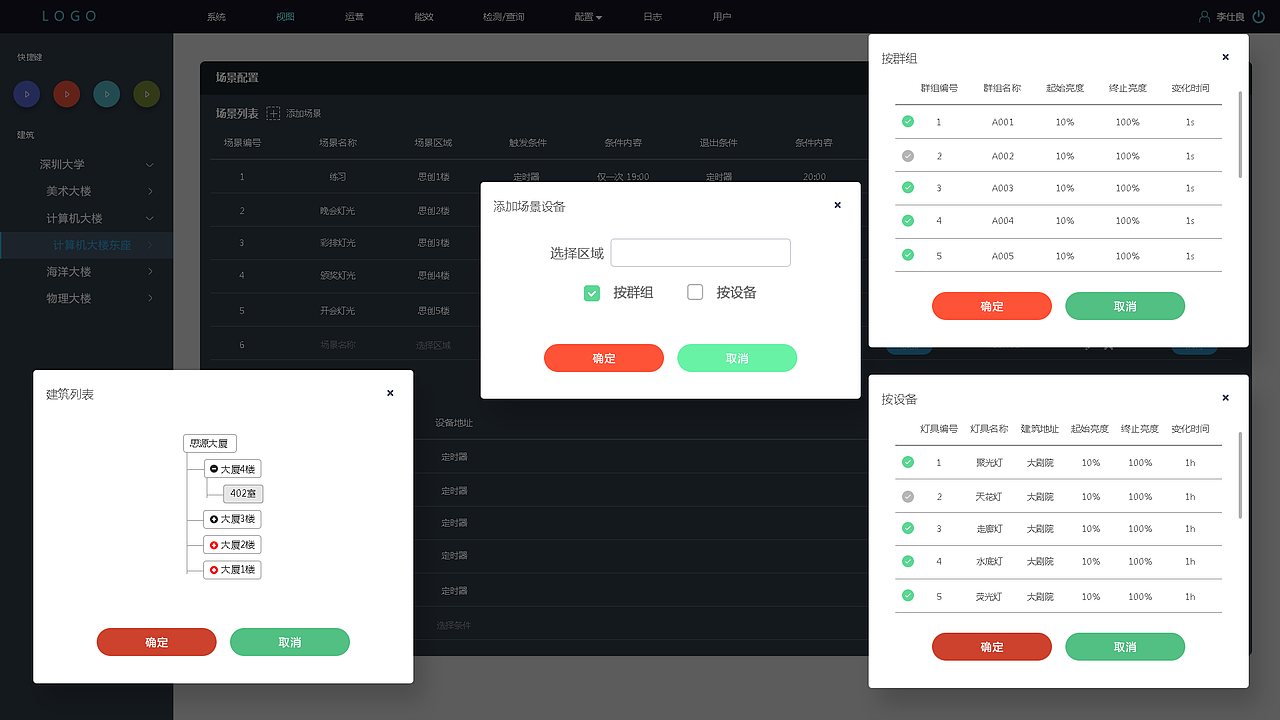
Task: Switch to the 视图 menu item
Action: pos(284,16)
